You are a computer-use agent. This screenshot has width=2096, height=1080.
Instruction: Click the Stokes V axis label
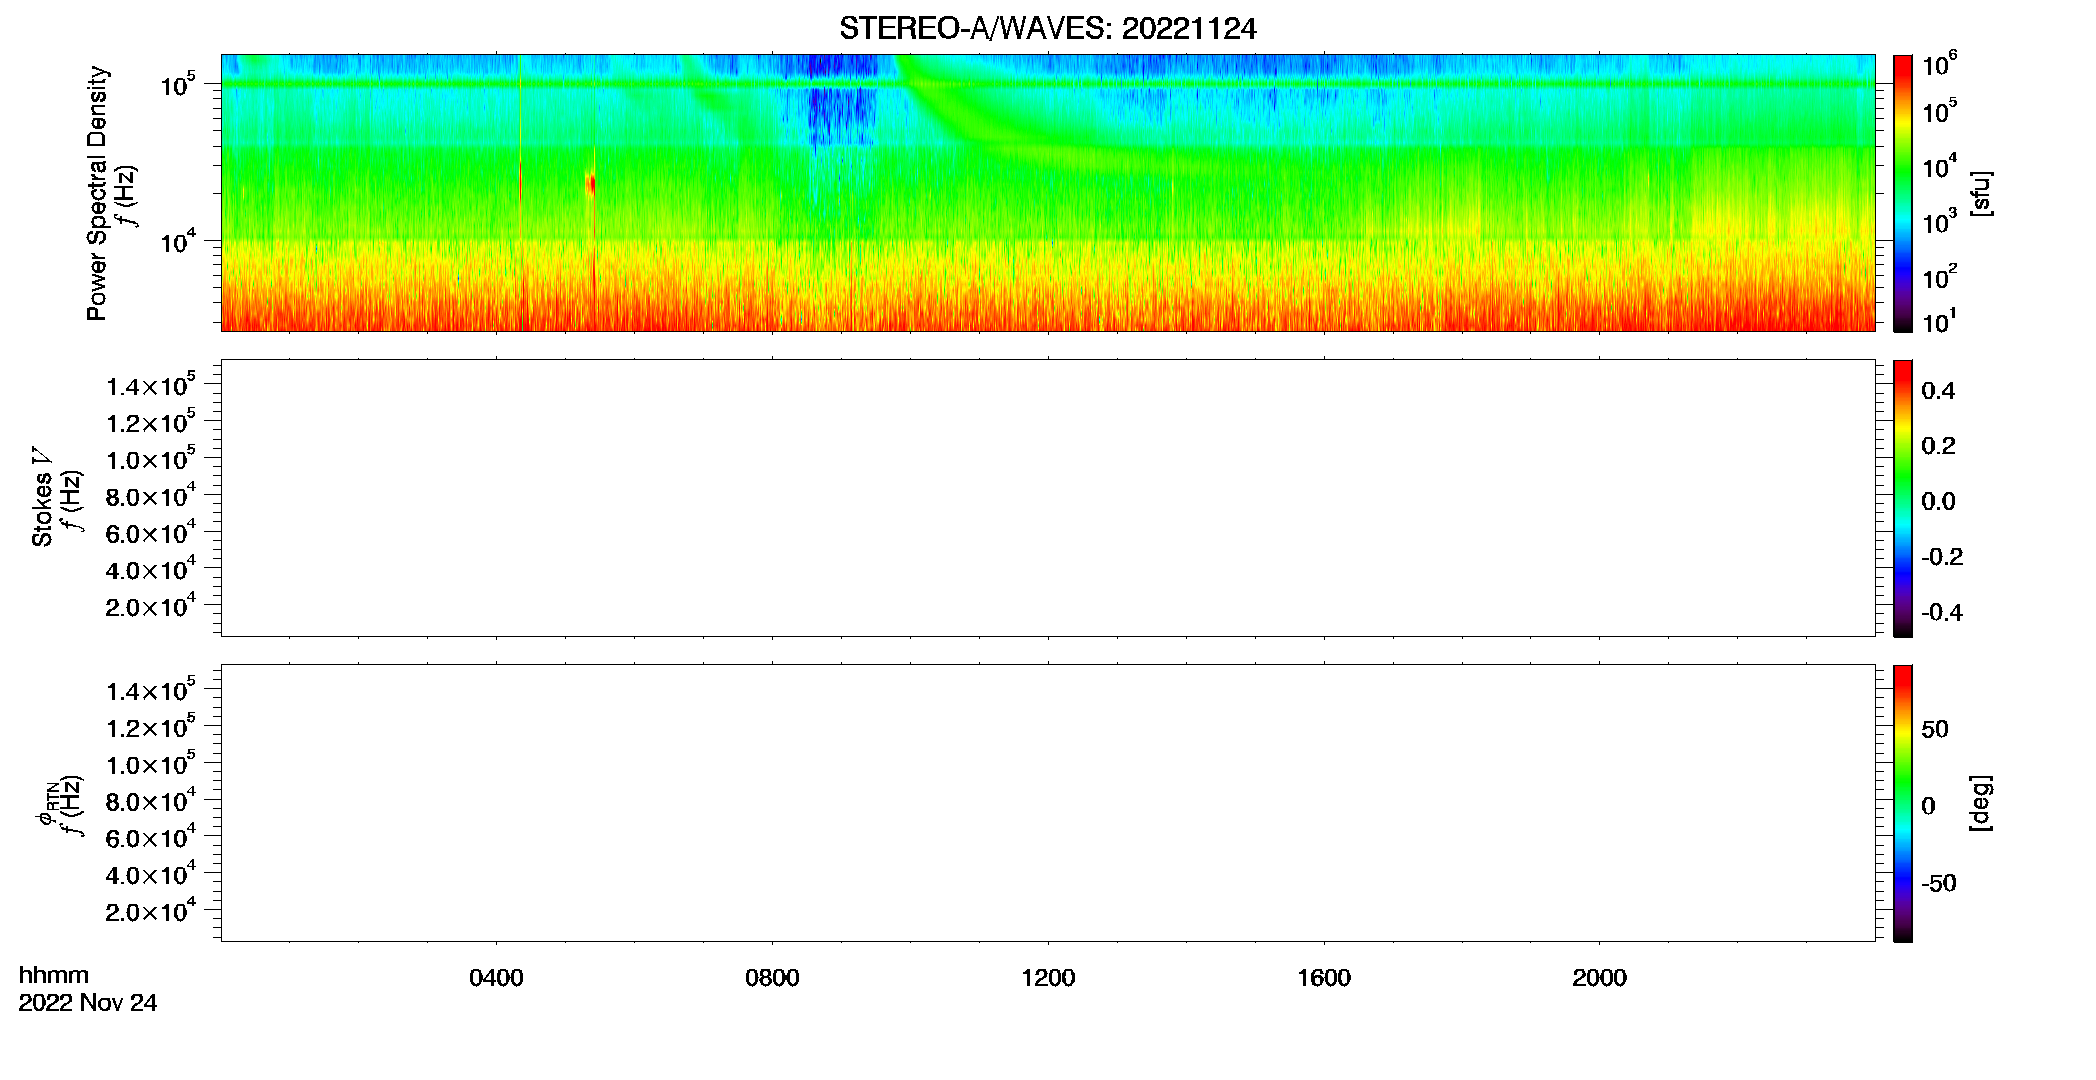(42, 497)
